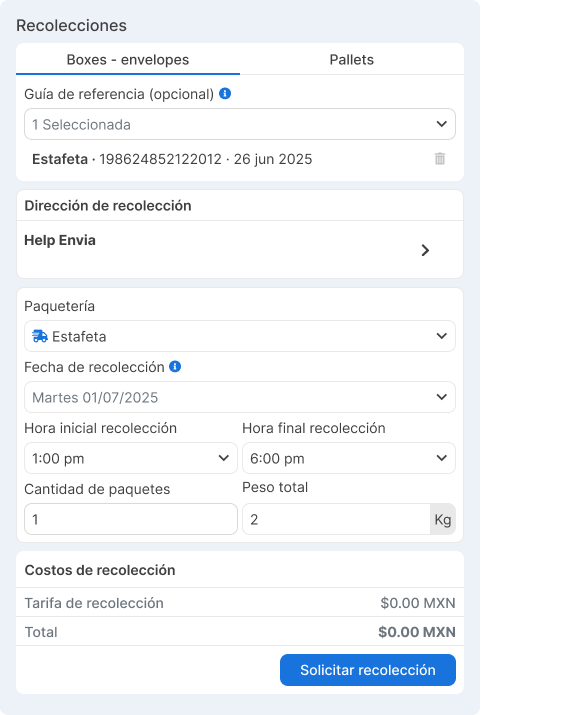This screenshot has height=715, width=565.
Task: Click the blue truck icon in Paquetería
Action: (40, 337)
